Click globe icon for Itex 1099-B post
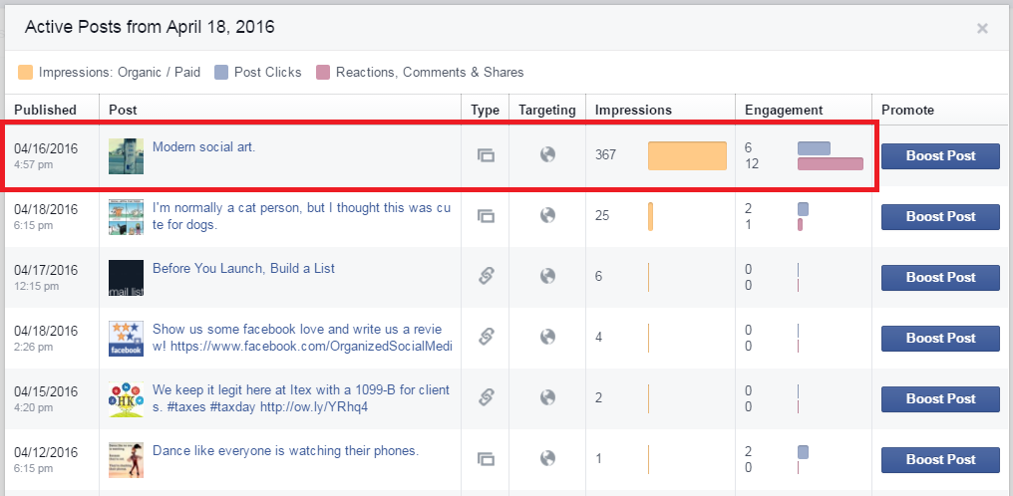This screenshot has height=496, width=1013. [548, 397]
